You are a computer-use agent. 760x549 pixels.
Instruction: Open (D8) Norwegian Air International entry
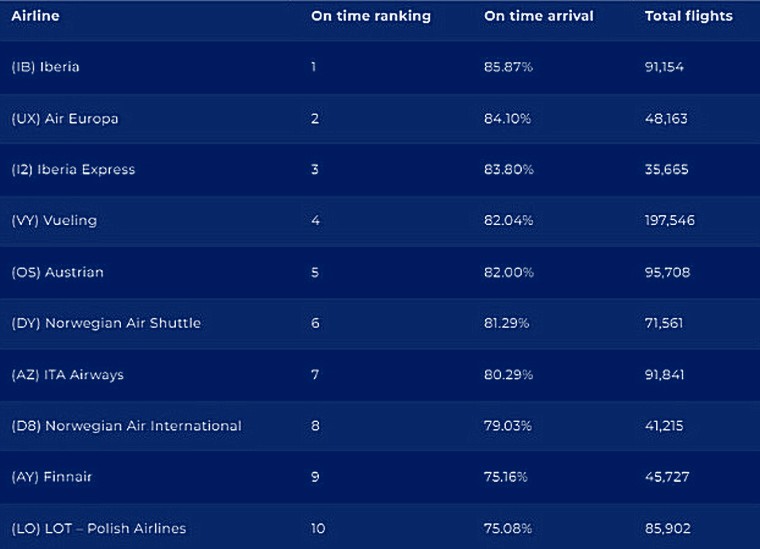coord(126,426)
